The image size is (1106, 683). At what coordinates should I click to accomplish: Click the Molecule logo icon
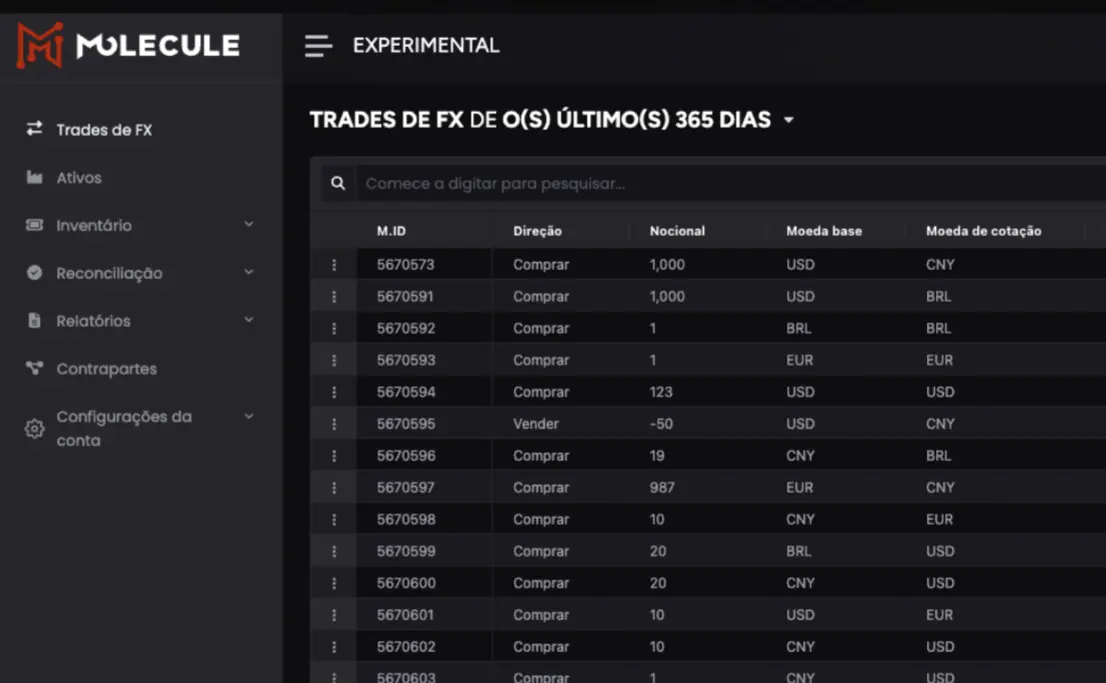(x=40, y=46)
